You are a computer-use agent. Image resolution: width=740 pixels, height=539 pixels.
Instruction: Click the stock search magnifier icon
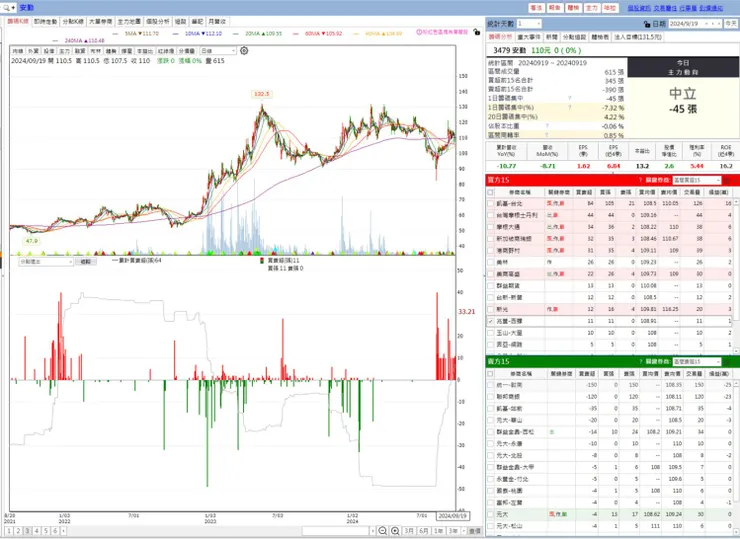6,8
